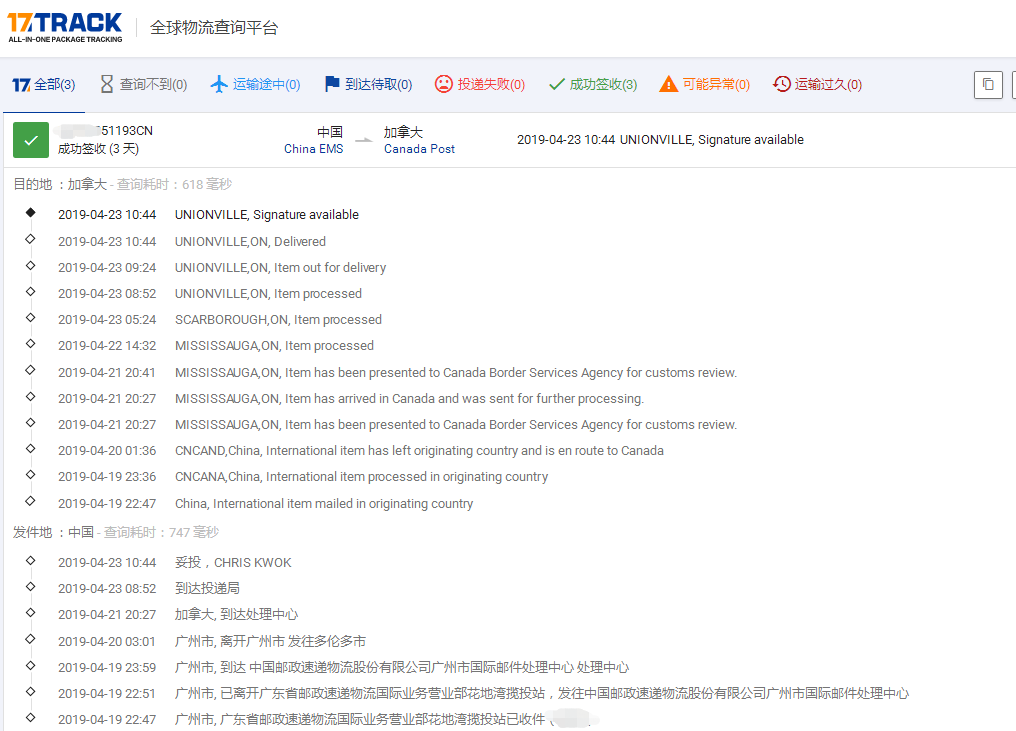
Task: Click the copy-to-clipboard icon at top right
Action: pos(988,84)
